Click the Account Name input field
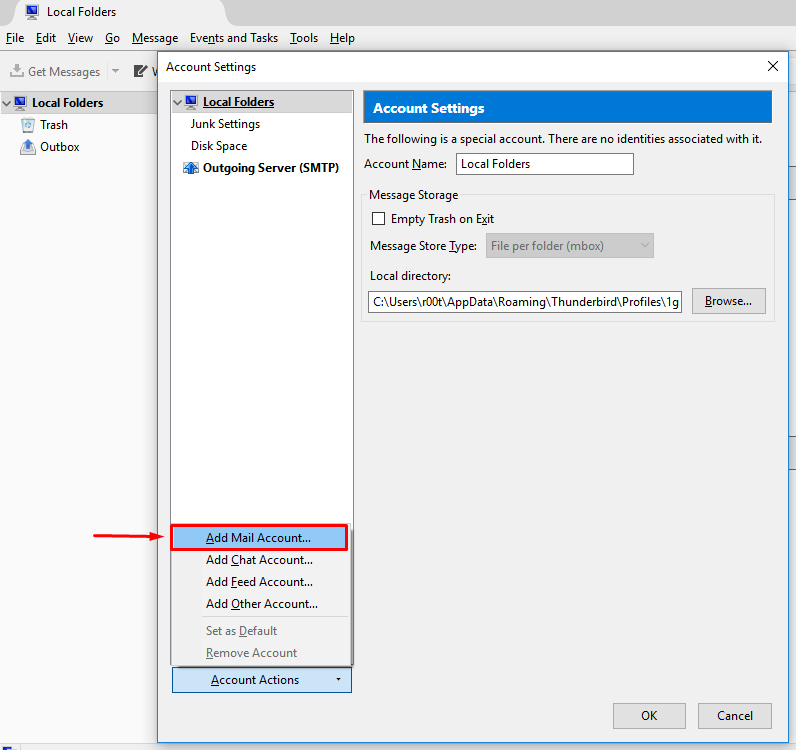Viewport: 796px width, 750px height. 545,164
